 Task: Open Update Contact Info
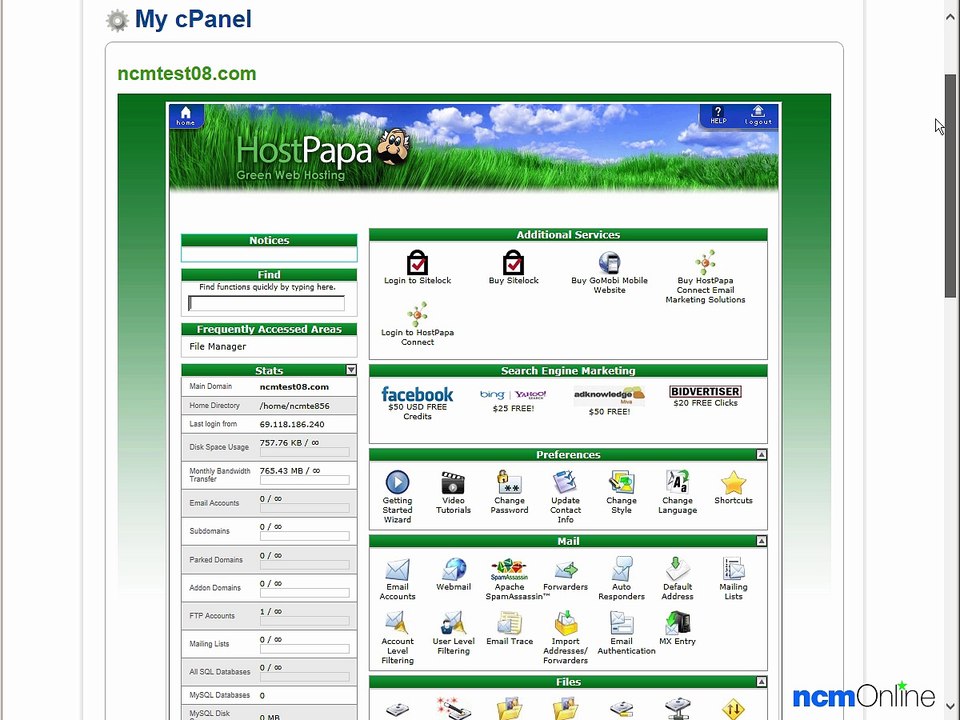(565, 497)
